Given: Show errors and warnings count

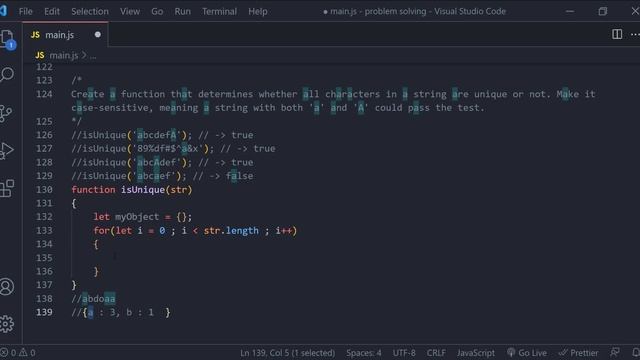Looking at the screenshot, I should (x=18, y=353).
